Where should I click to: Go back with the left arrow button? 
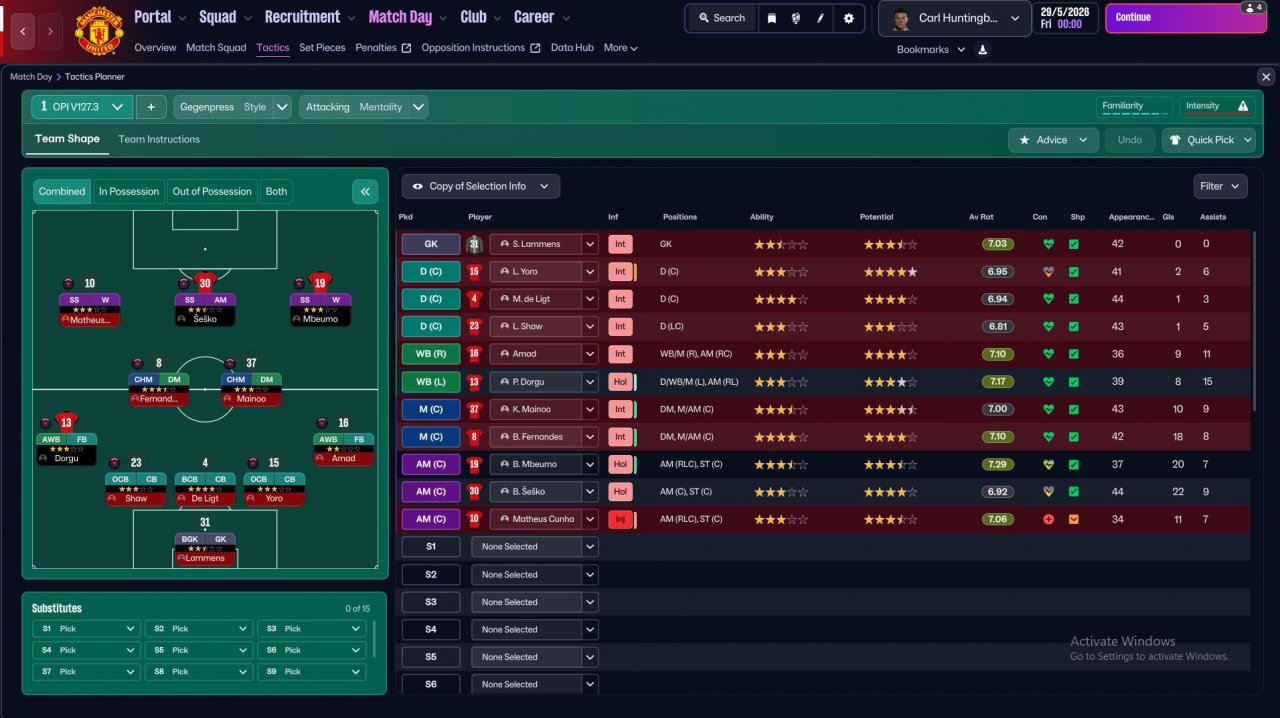click(x=24, y=32)
